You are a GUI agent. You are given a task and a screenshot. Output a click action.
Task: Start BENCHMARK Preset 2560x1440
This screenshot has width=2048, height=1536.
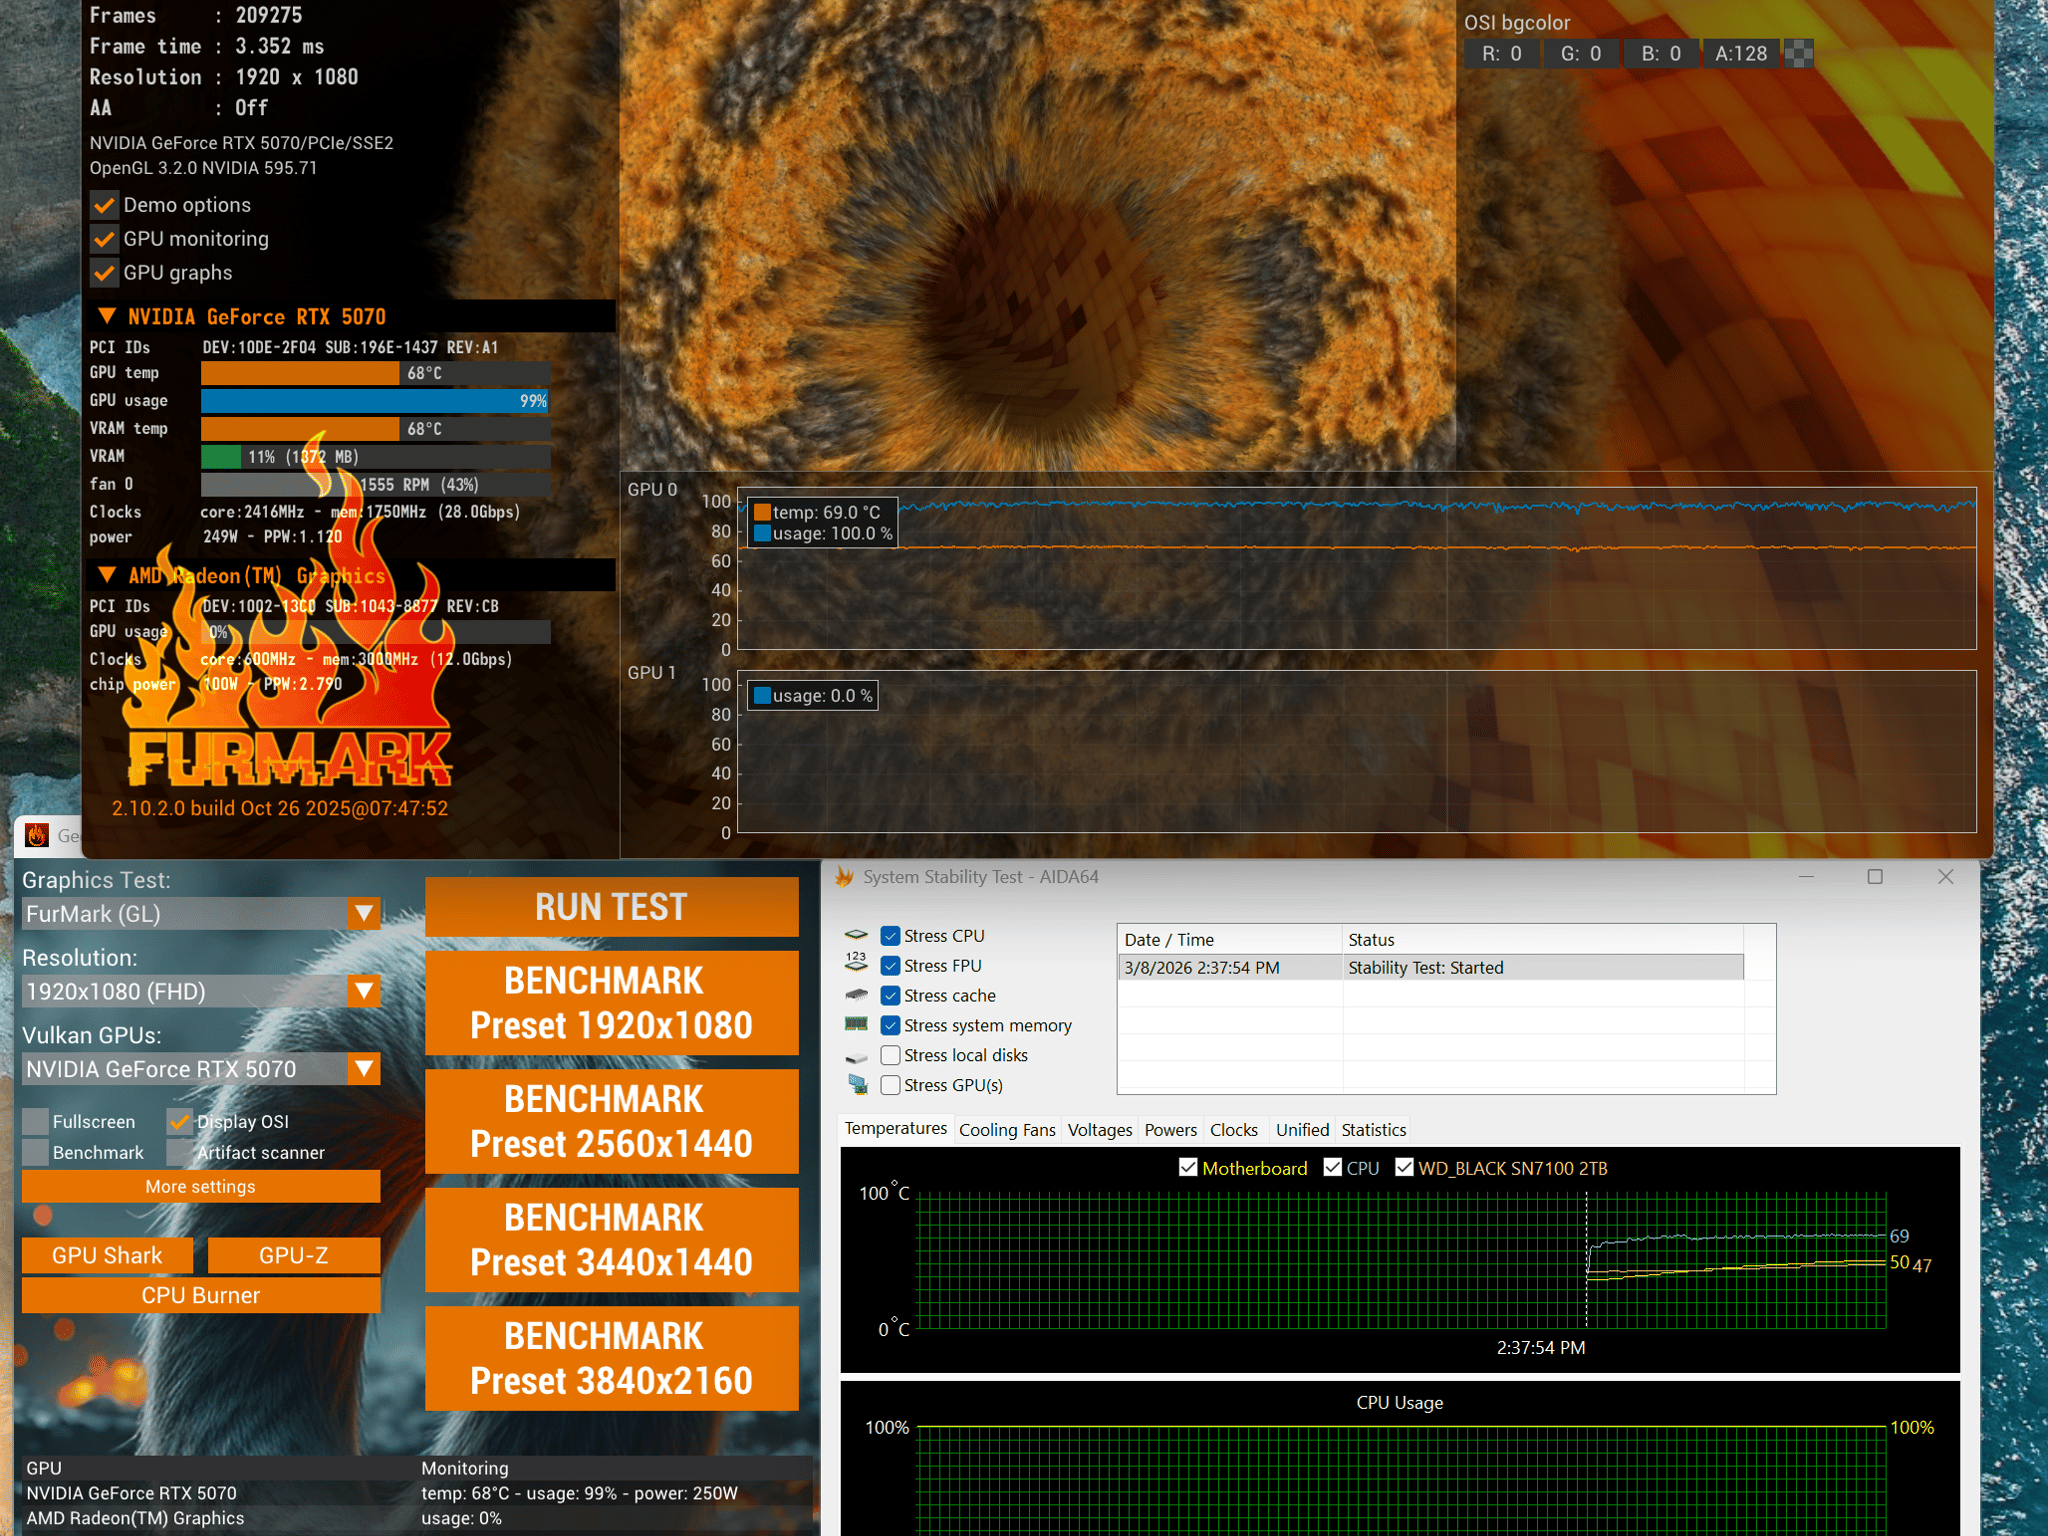click(612, 1122)
